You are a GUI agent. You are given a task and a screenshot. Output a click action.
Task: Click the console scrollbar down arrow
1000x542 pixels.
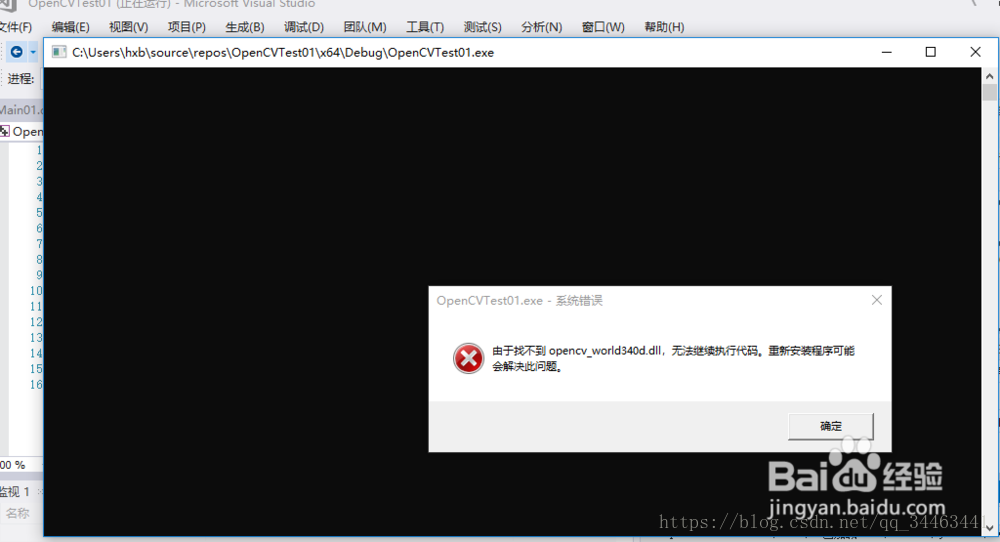click(x=989, y=528)
